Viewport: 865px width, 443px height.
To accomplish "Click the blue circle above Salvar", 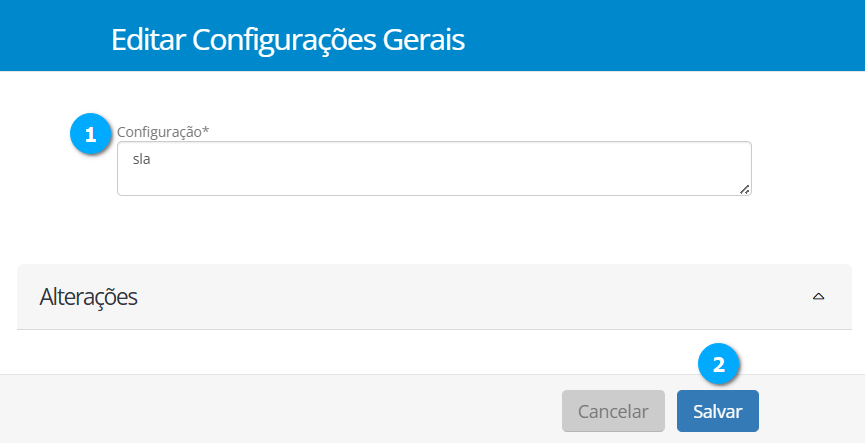I will point(718,365).
